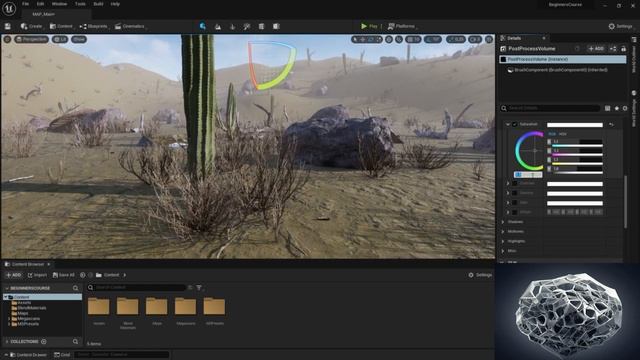Show favorites only with star icon

tap(616, 108)
